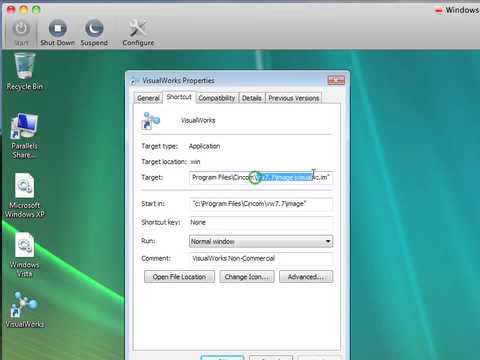Close the VisualWorks Properties dialog
This screenshot has height=360, width=480.
pyautogui.click(x=336, y=80)
